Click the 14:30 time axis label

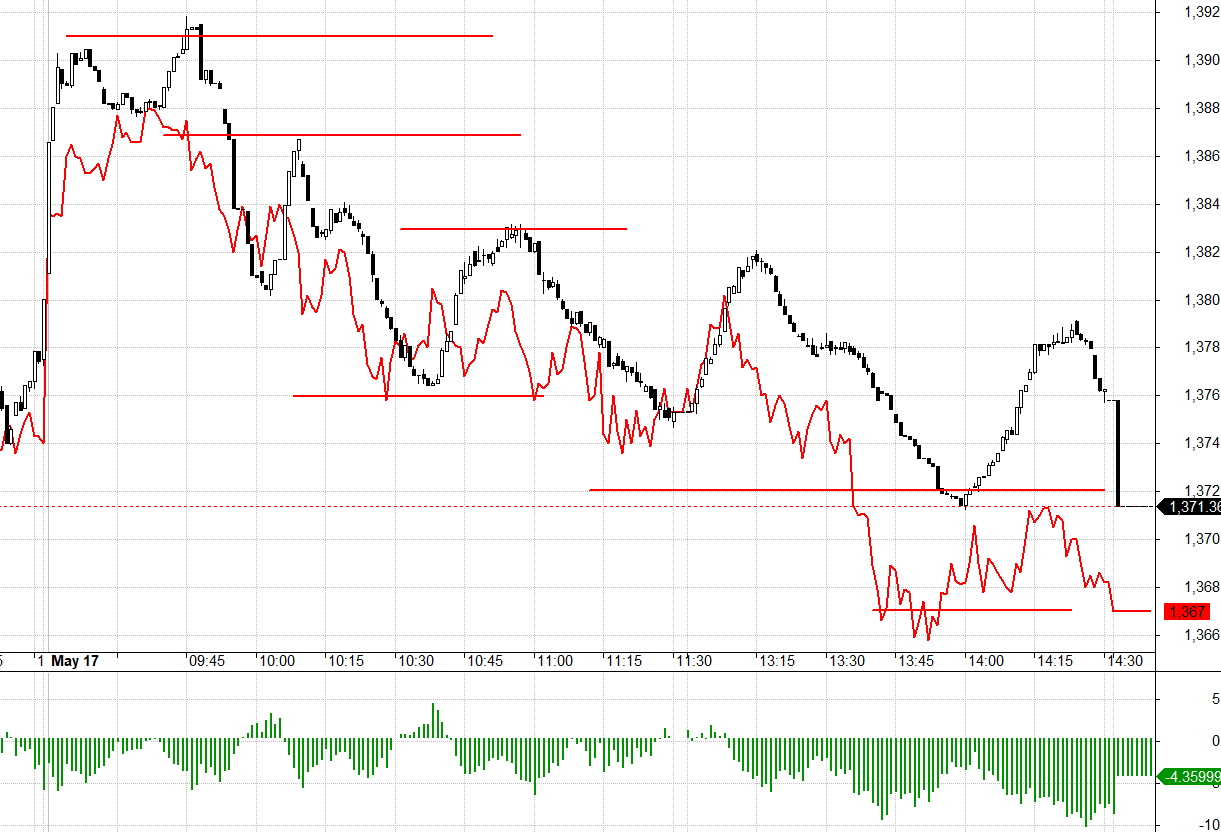pyautogui.click(x=1125, y=661)
